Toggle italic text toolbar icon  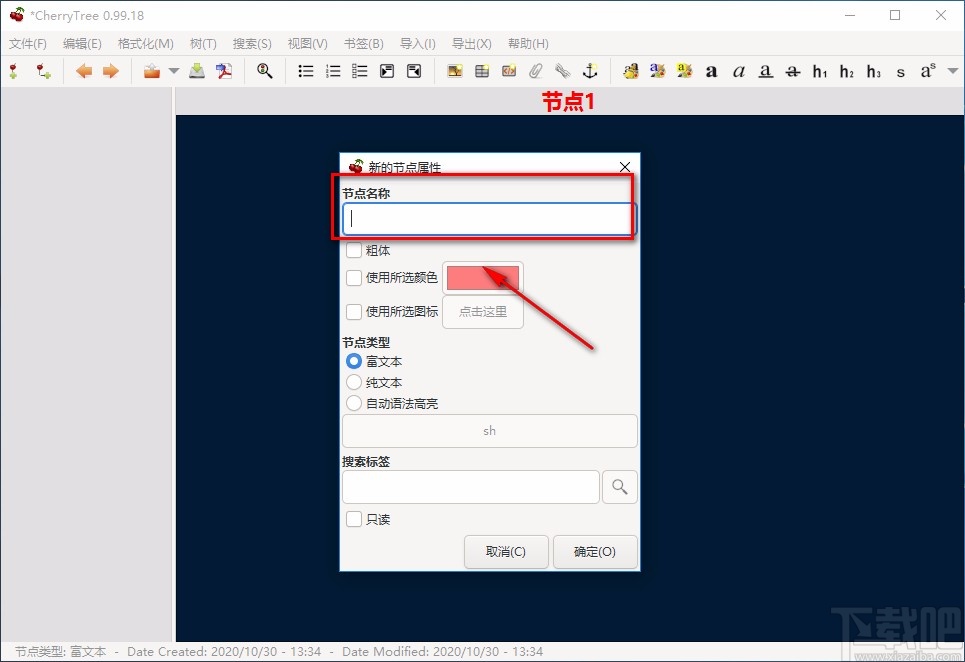point(739,71)
